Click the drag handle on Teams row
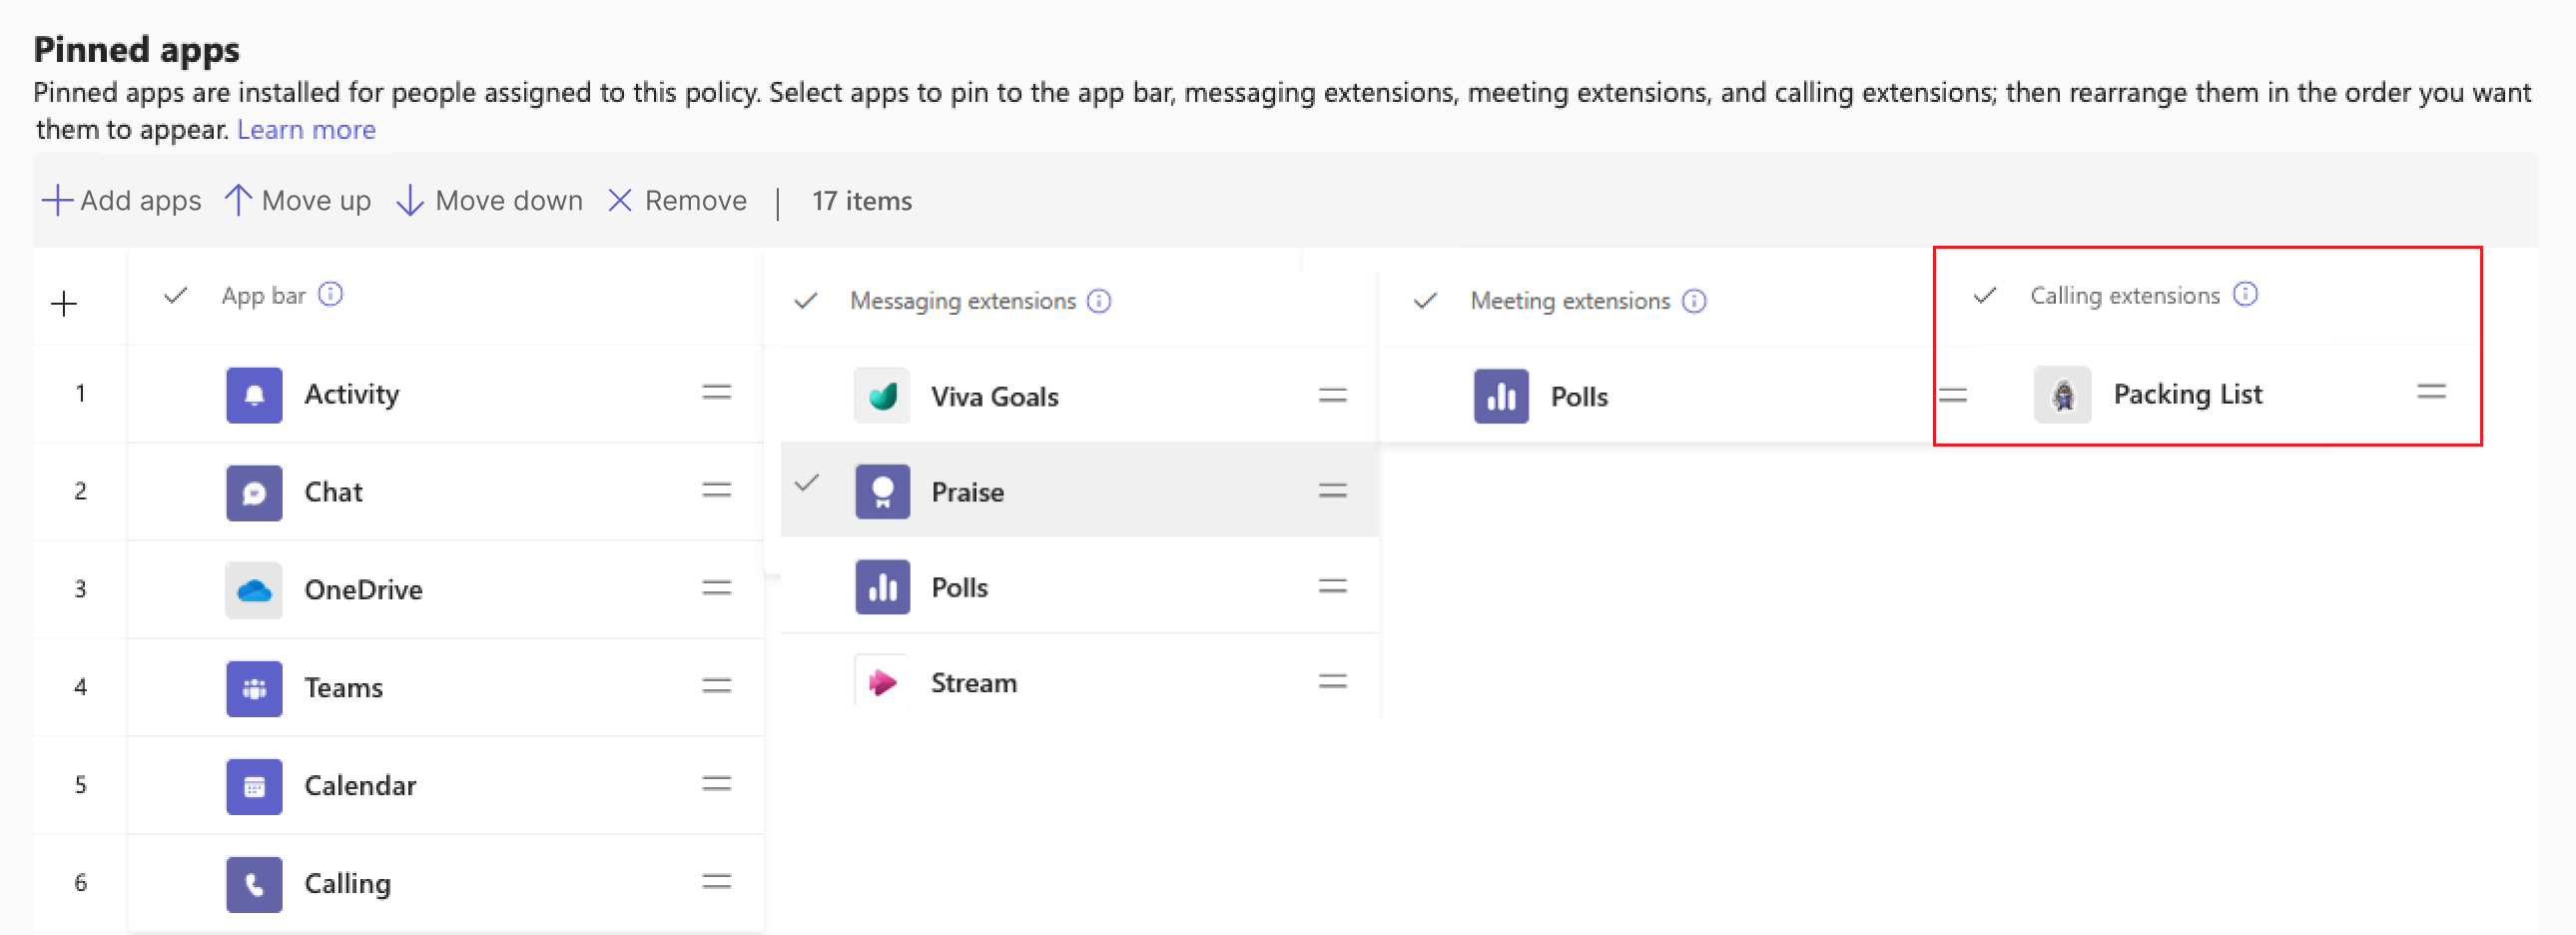 (716, 687)
